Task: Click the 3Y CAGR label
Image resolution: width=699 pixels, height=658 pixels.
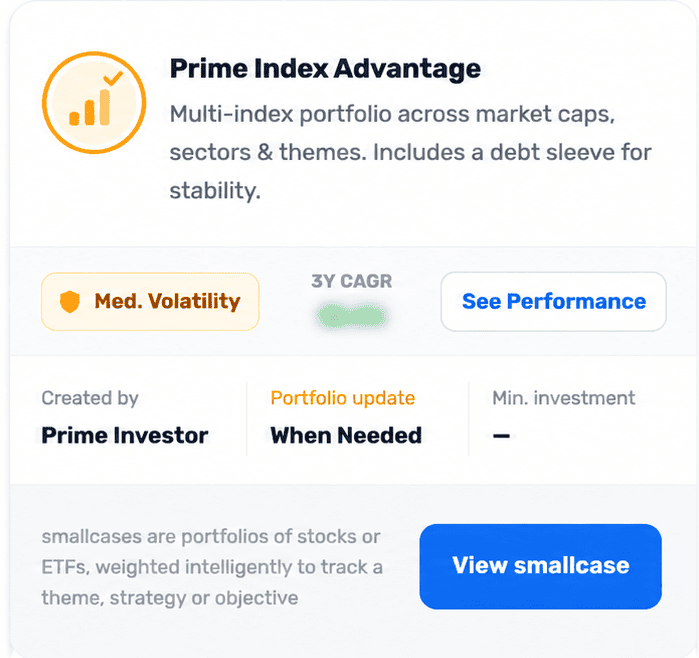Action: click(x=352, y=281)
